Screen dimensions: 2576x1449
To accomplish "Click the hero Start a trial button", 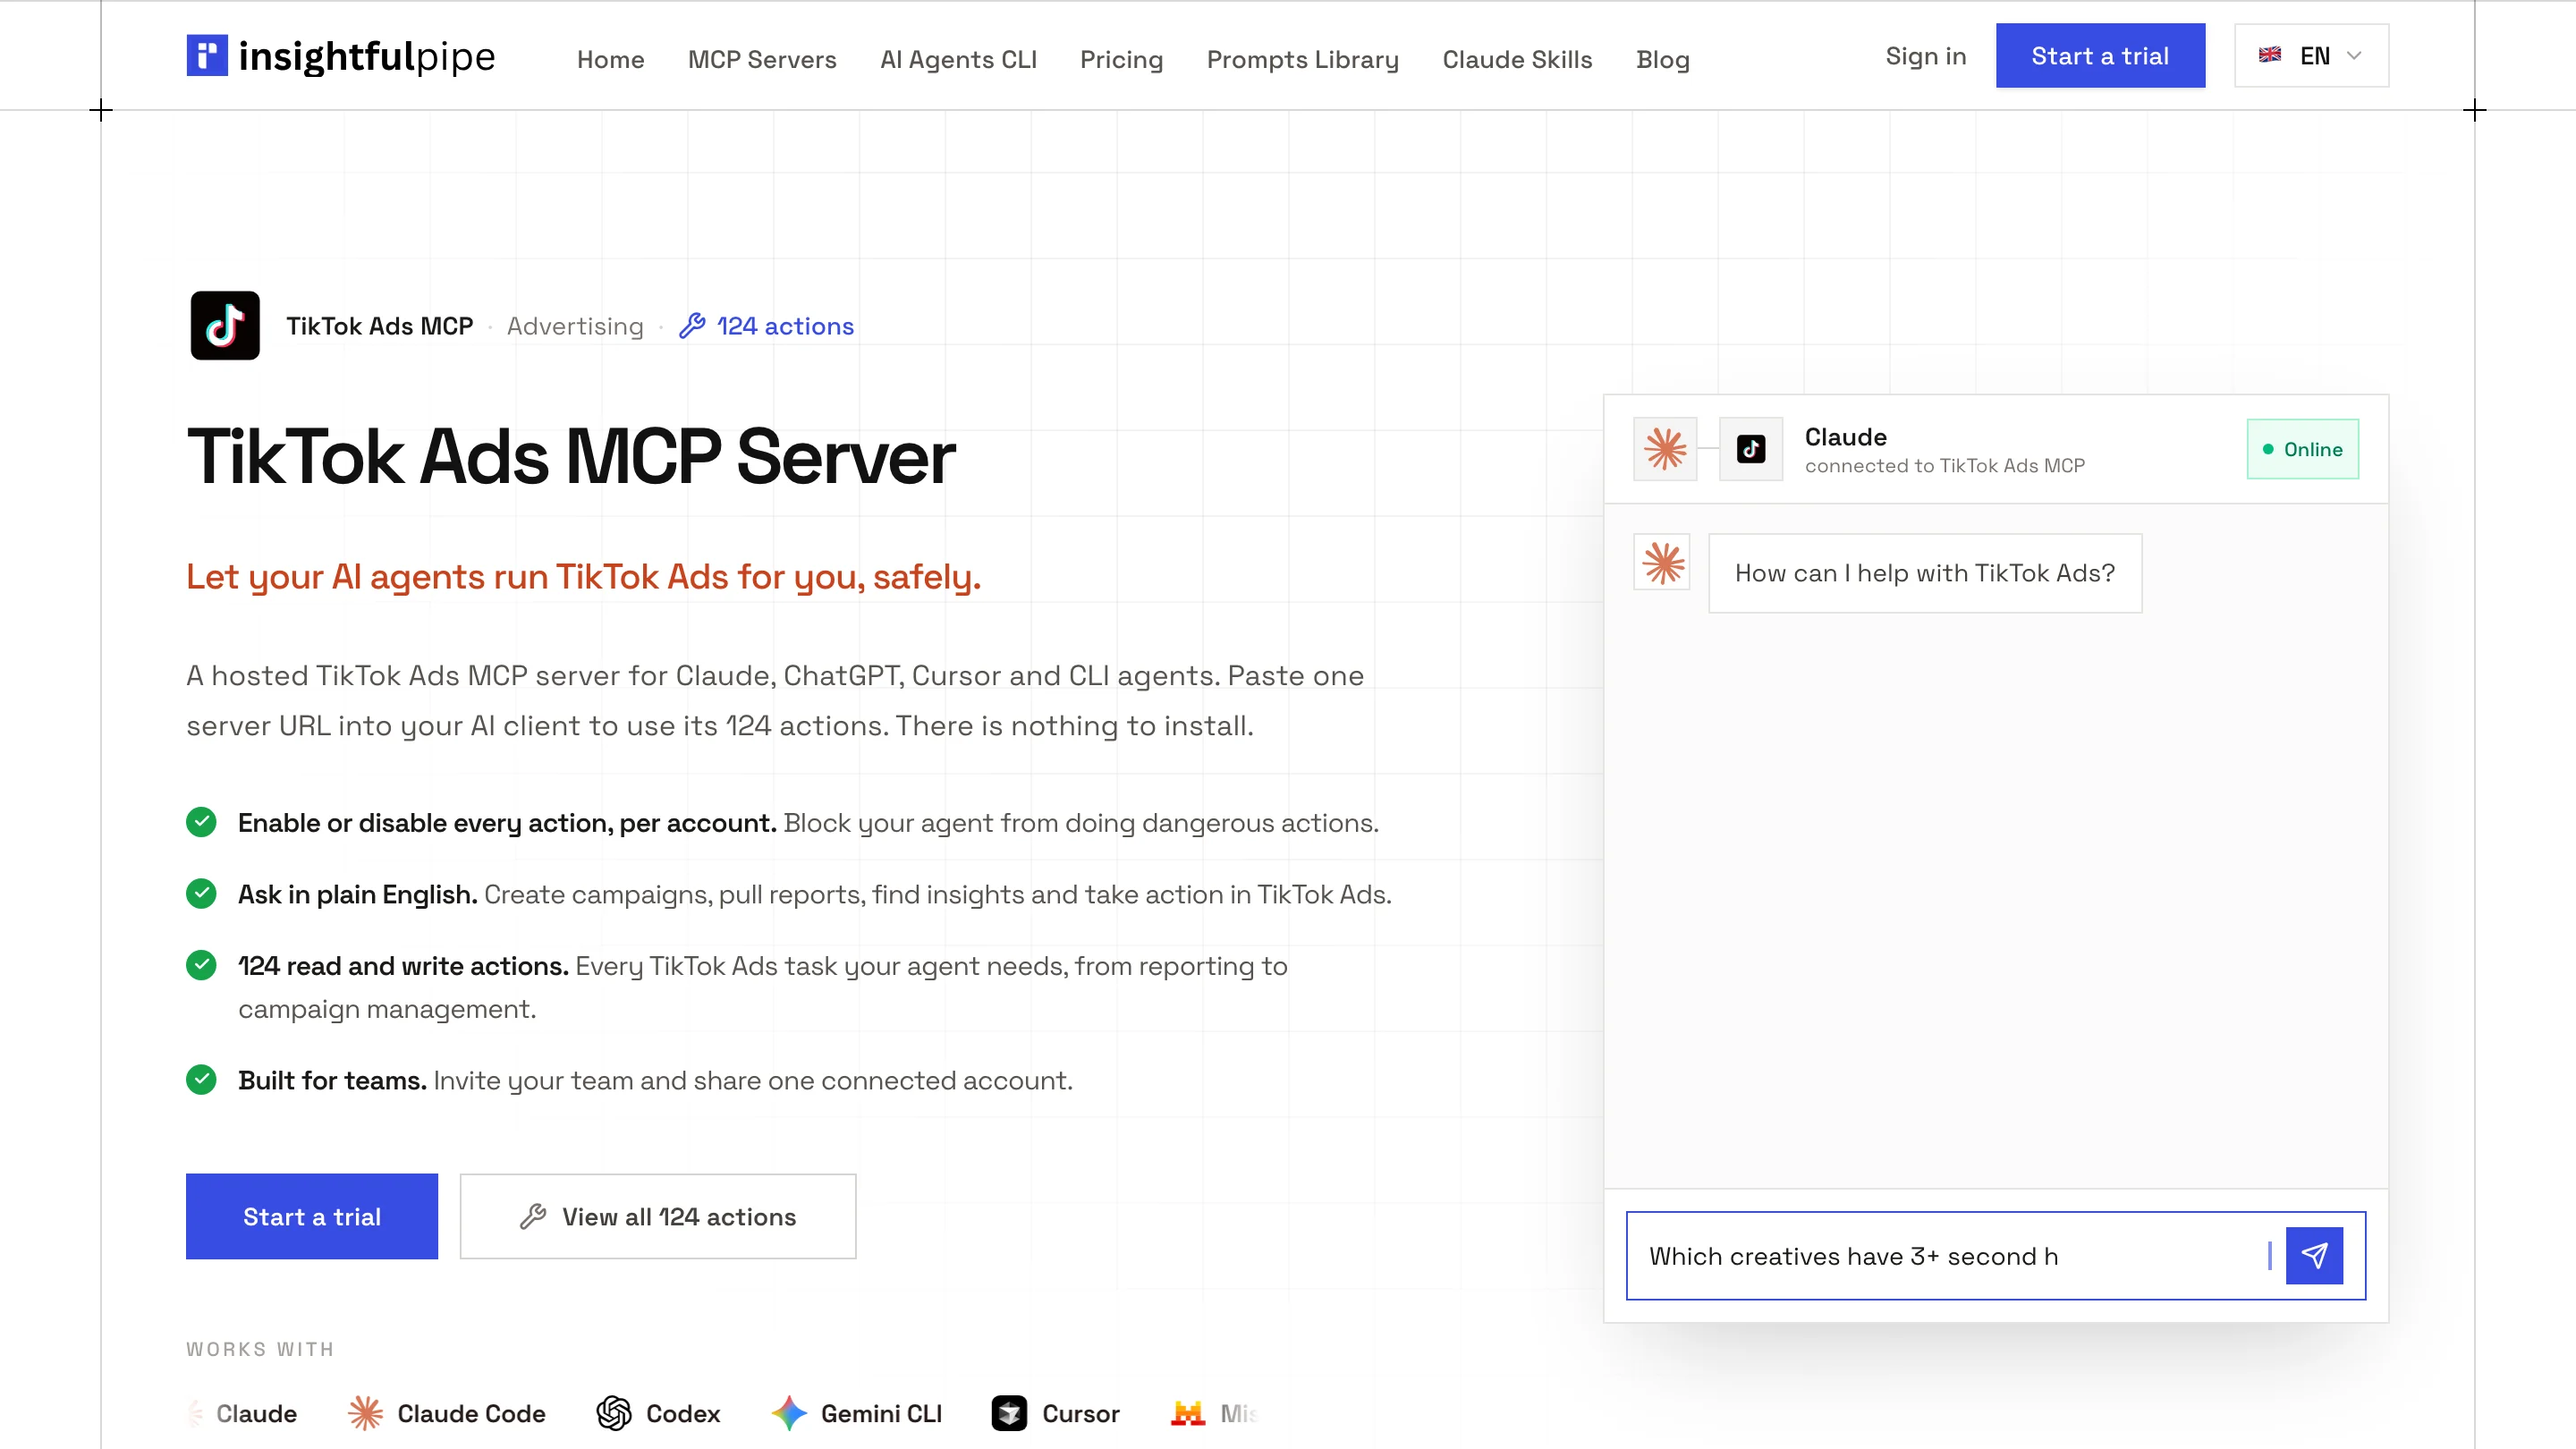I will click(x=311, y=1216).
